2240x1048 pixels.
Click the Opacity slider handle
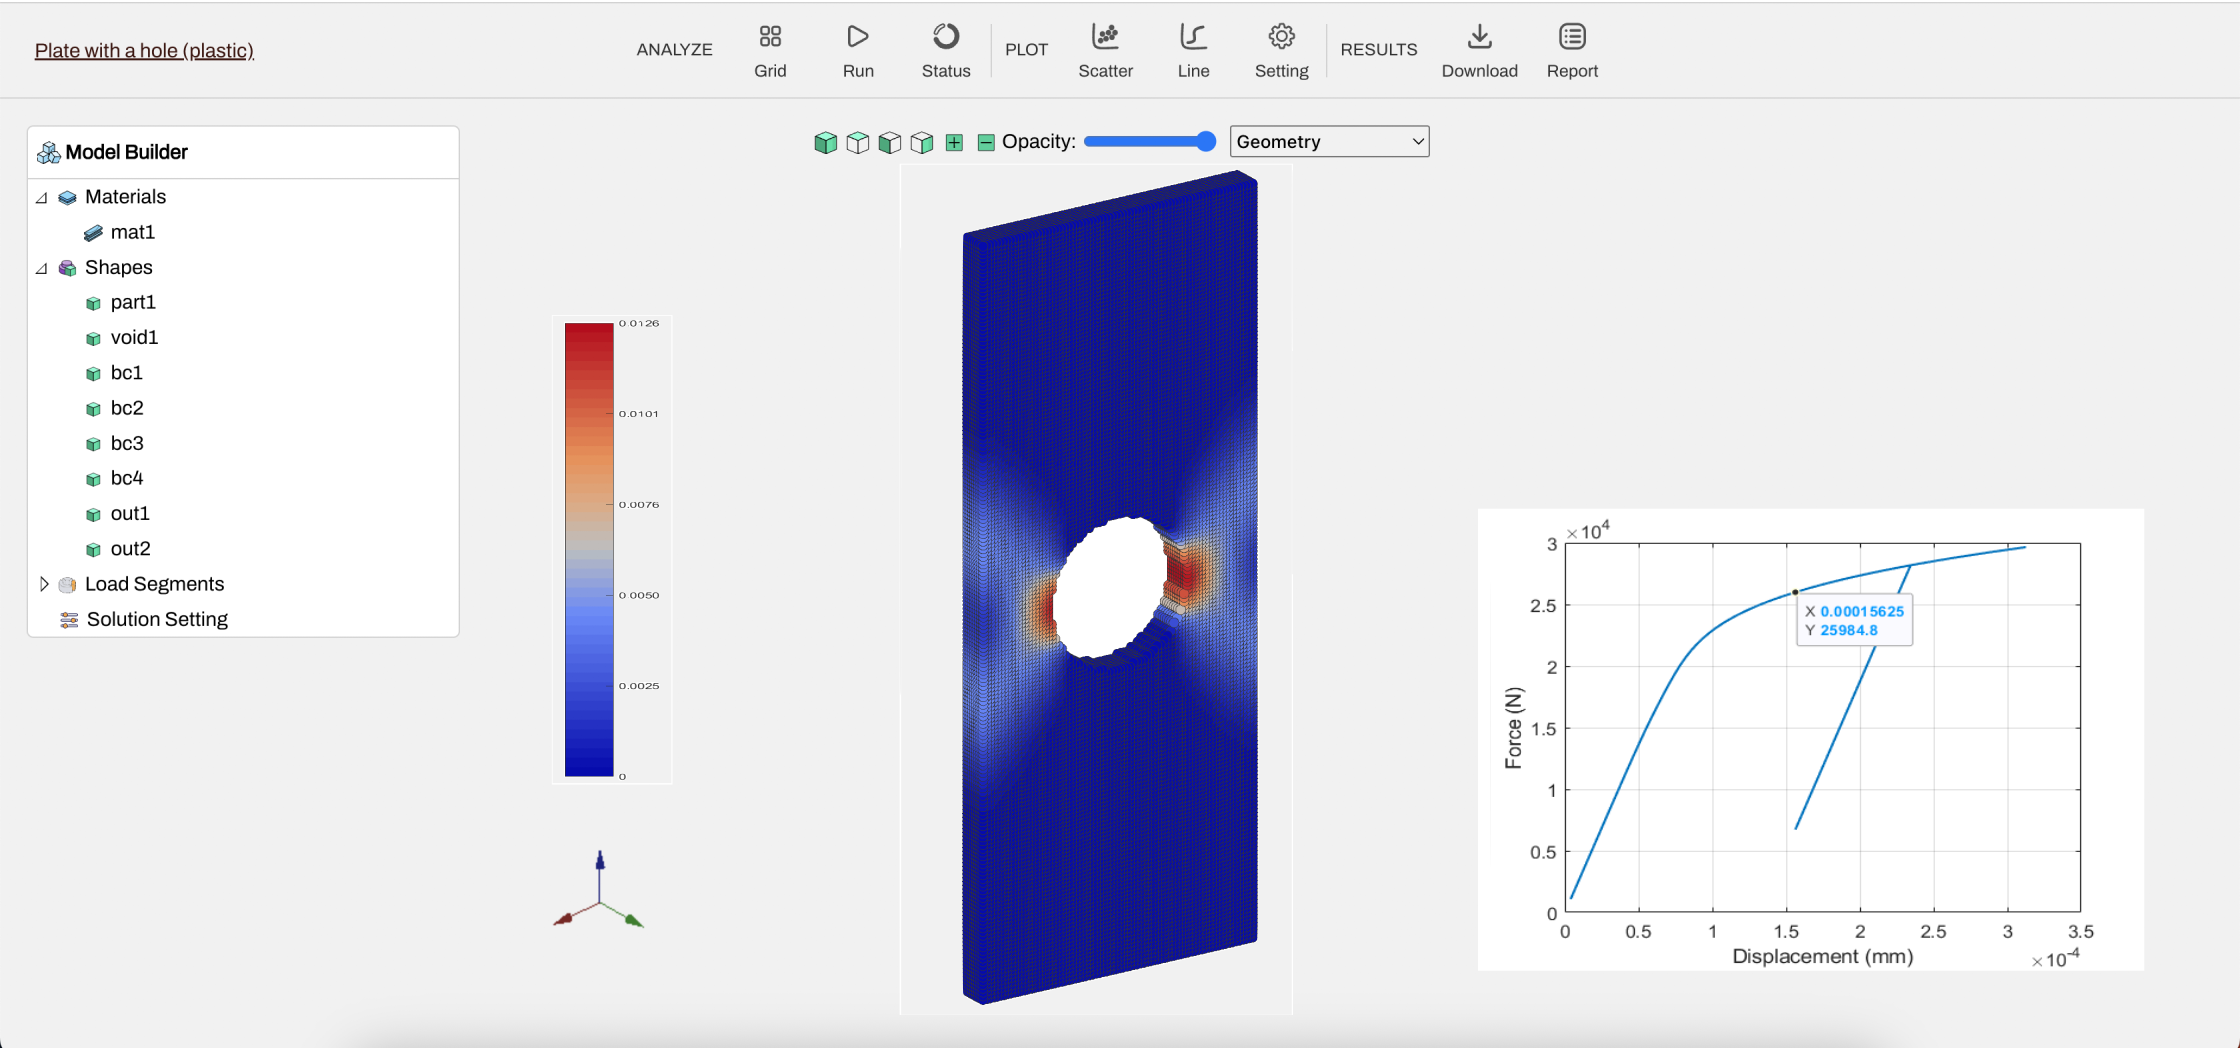(x=1206, y=141)
